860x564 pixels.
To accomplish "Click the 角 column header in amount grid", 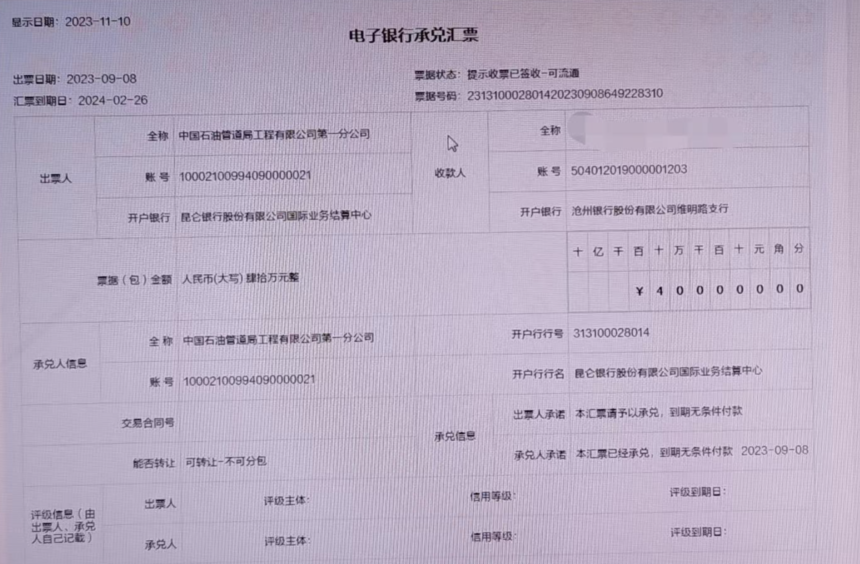I will pos(779,249).
